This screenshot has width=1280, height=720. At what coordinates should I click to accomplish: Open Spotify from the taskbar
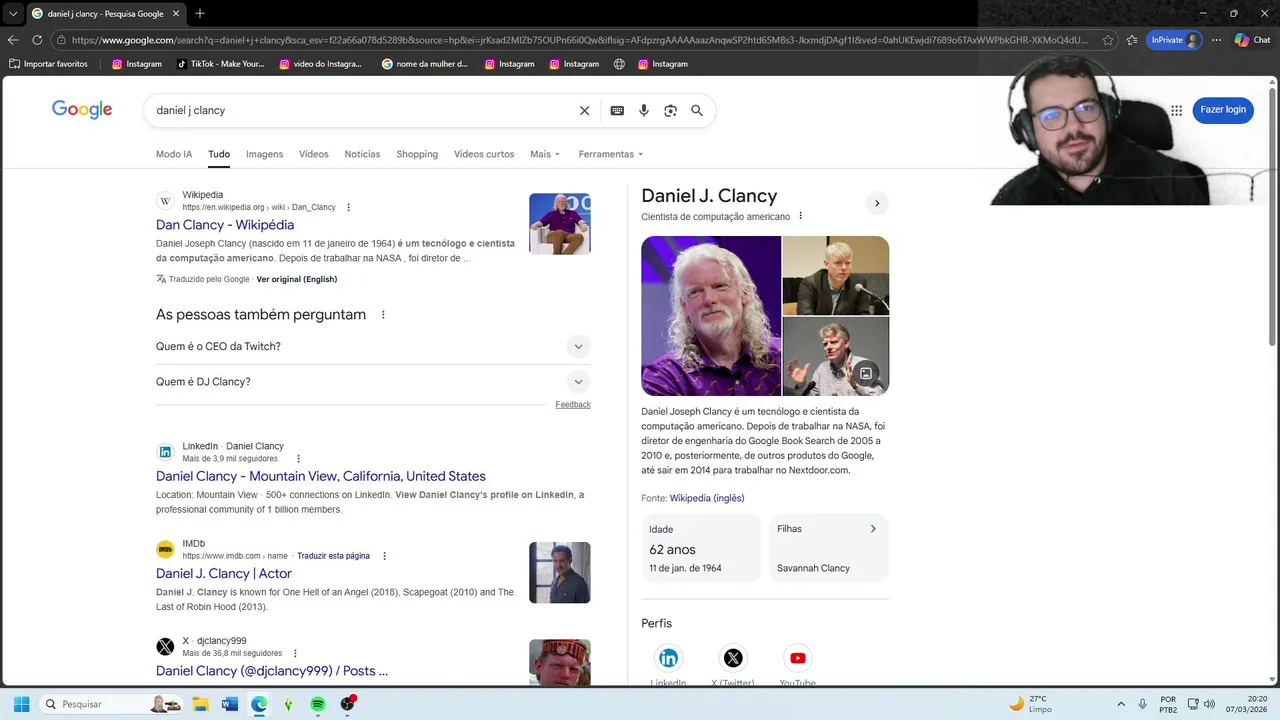click(x=318, y=704)
